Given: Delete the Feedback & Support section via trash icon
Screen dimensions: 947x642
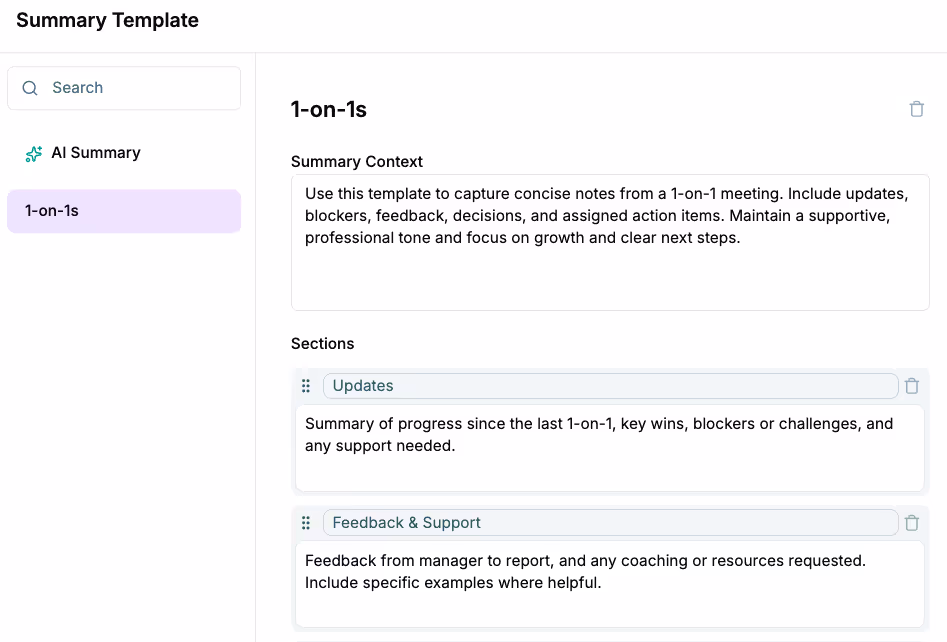Looking at the screenshot, I should coord(911,522).
